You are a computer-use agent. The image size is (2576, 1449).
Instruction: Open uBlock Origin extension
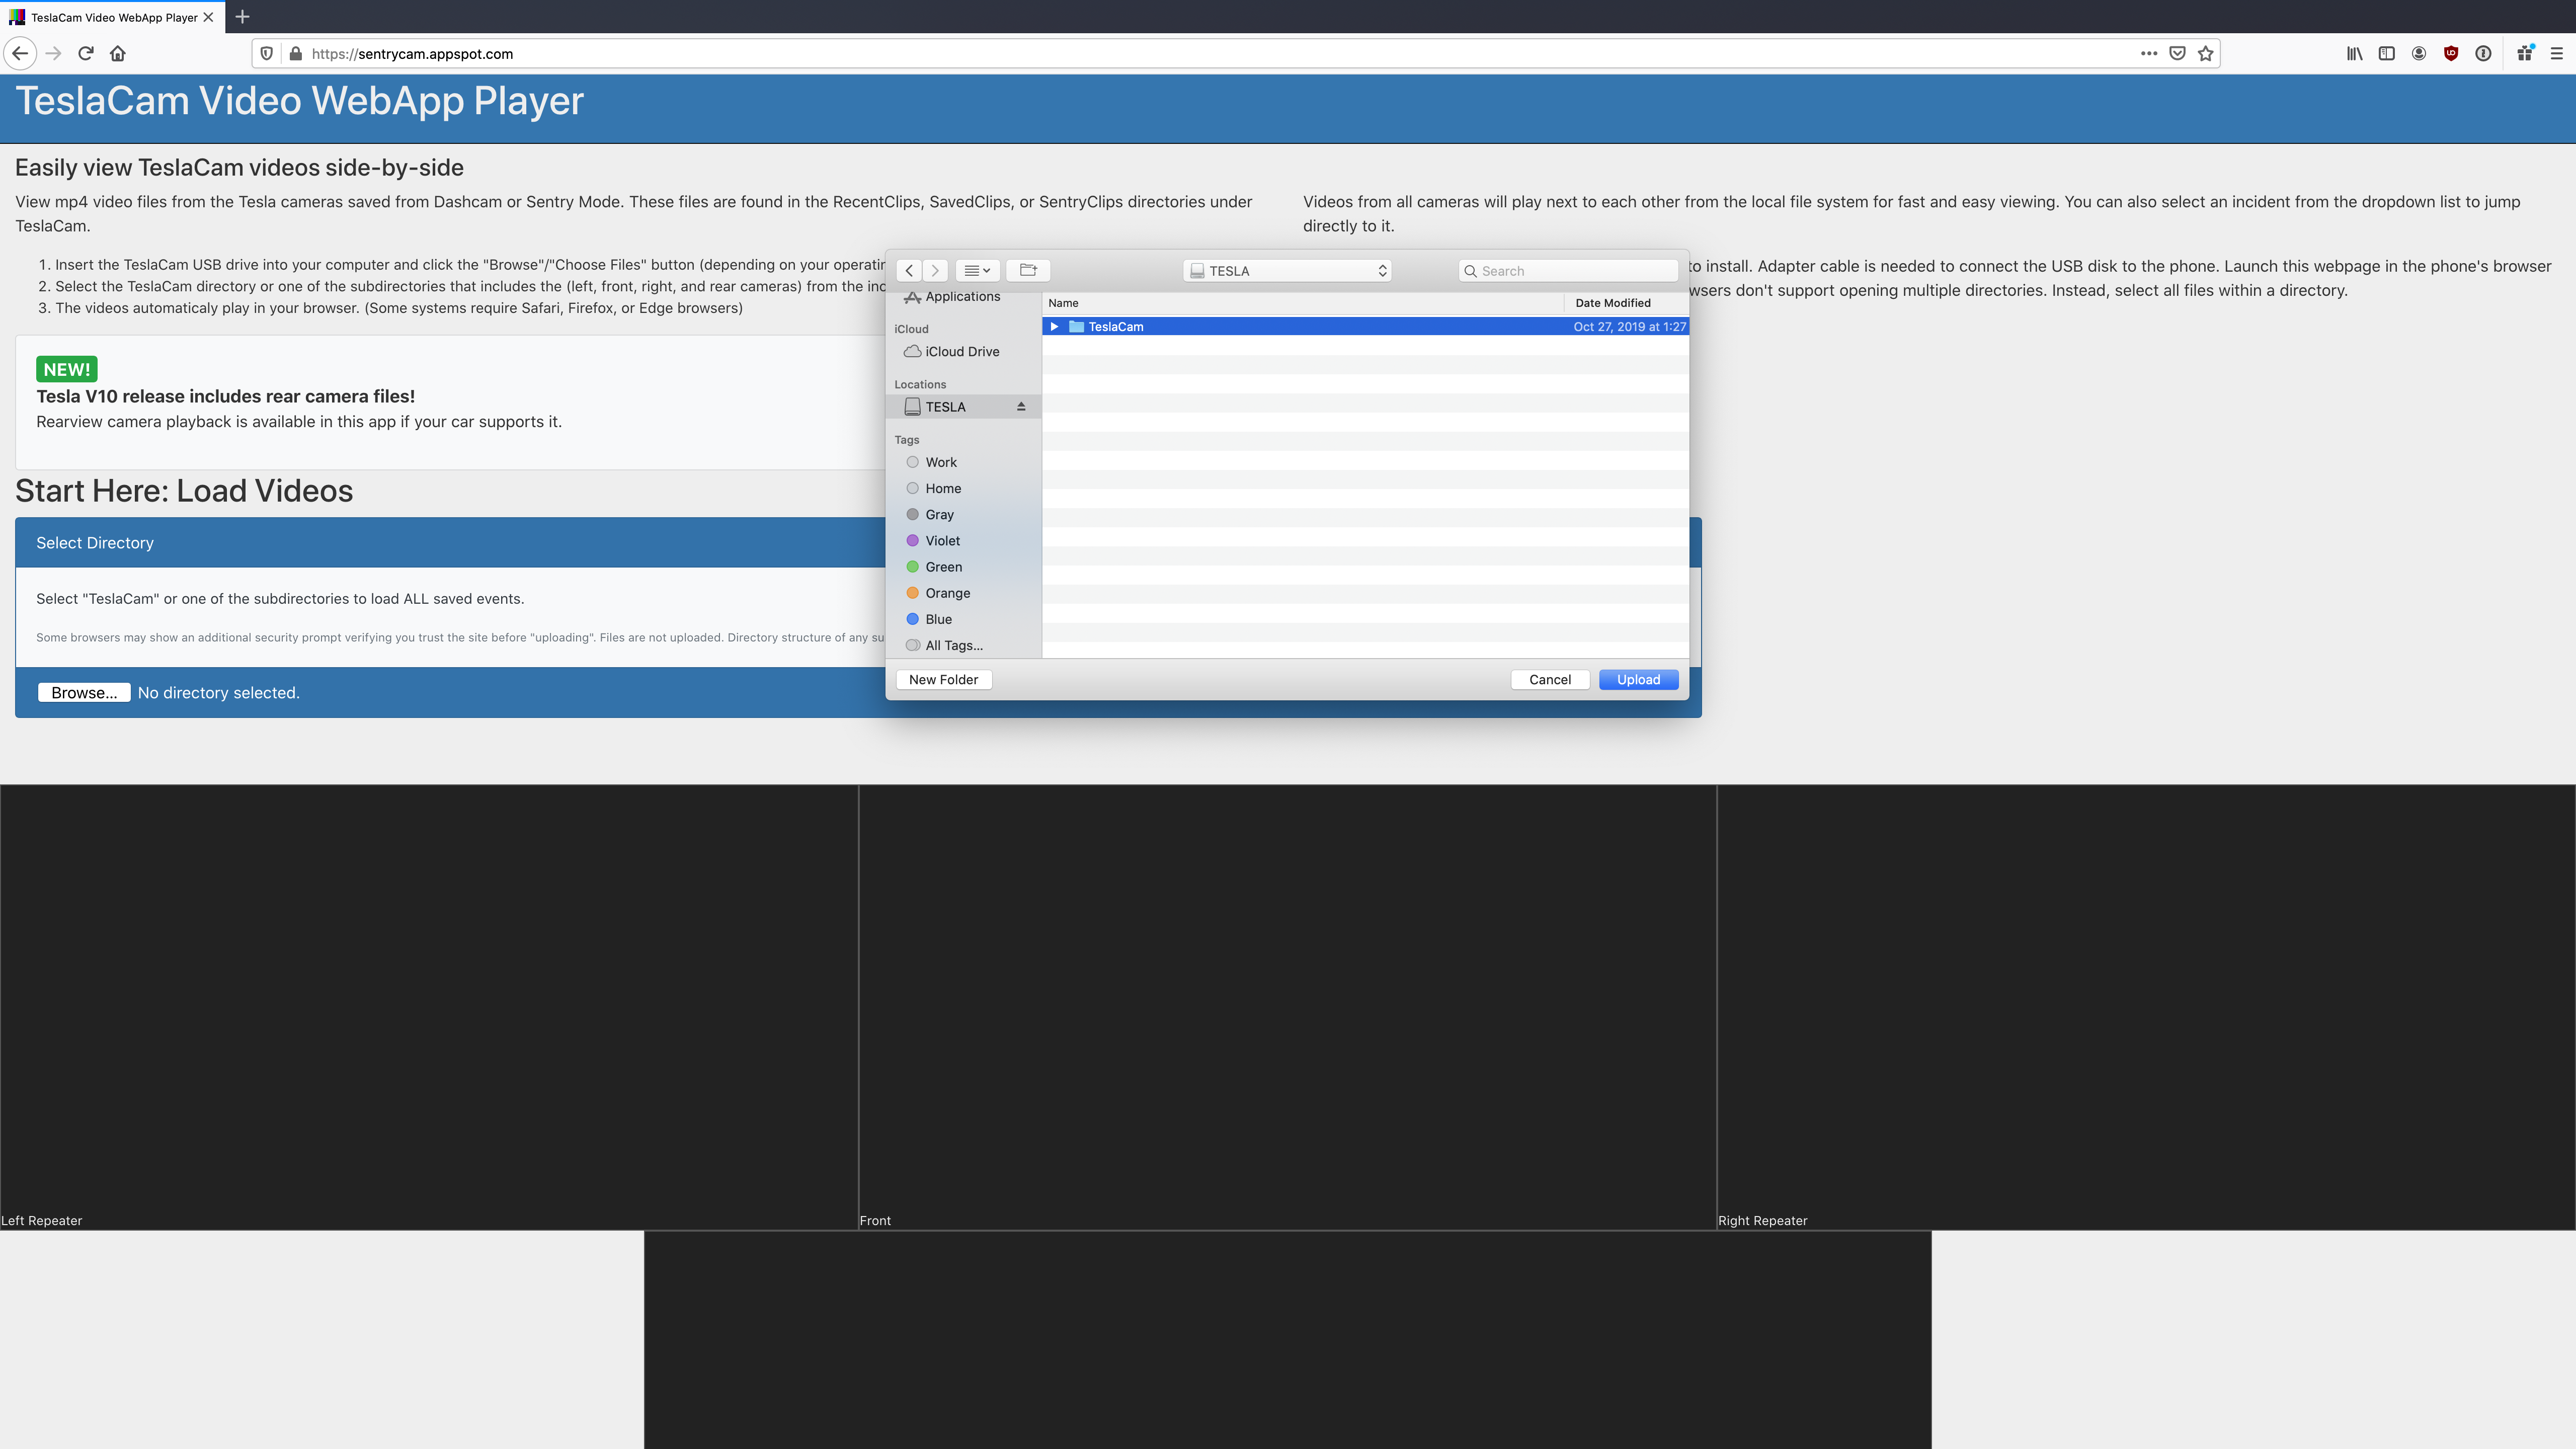[x=2451, y=54]
